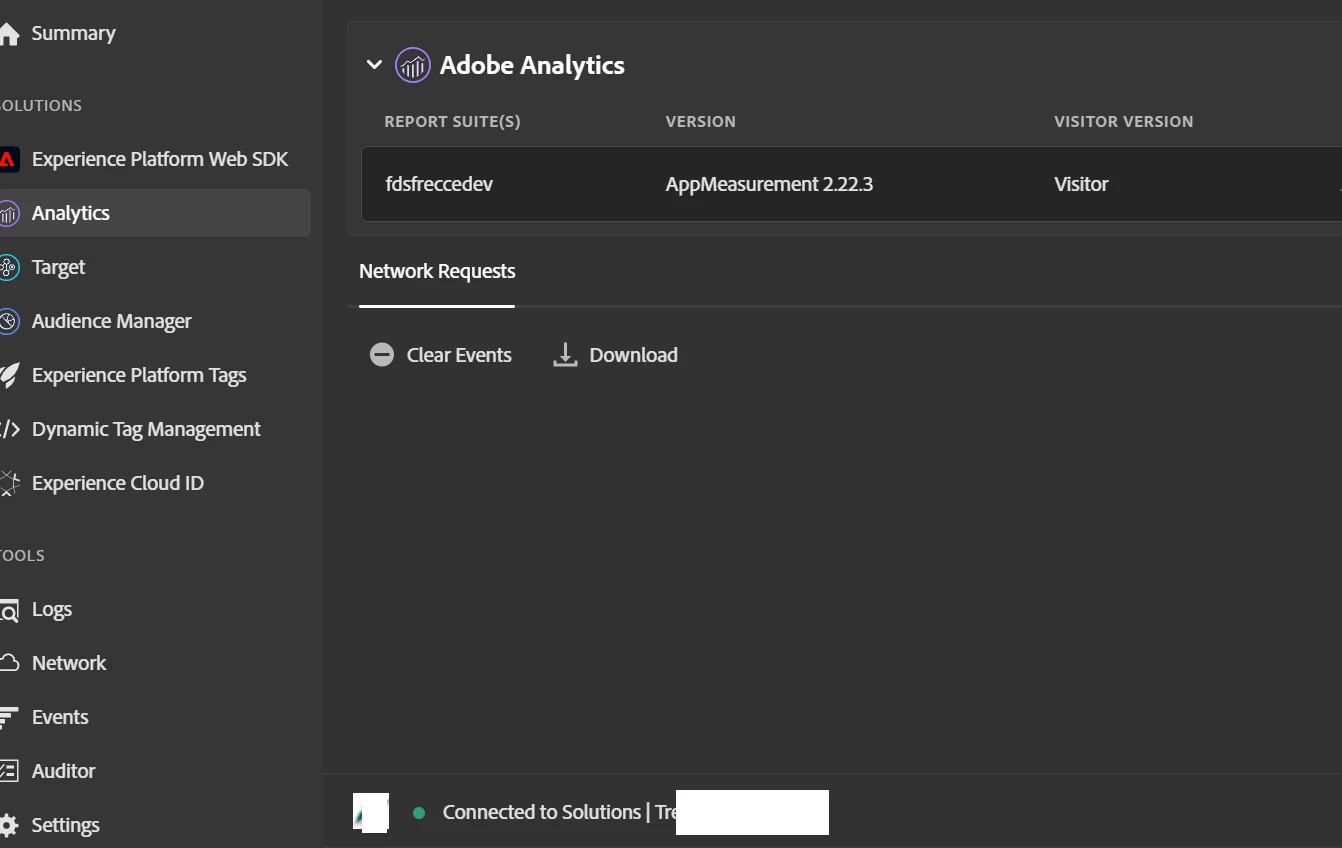This screenshot has height=848, width=1342.
Task: Click the VERSION column header
Action: tap(701, 121)
